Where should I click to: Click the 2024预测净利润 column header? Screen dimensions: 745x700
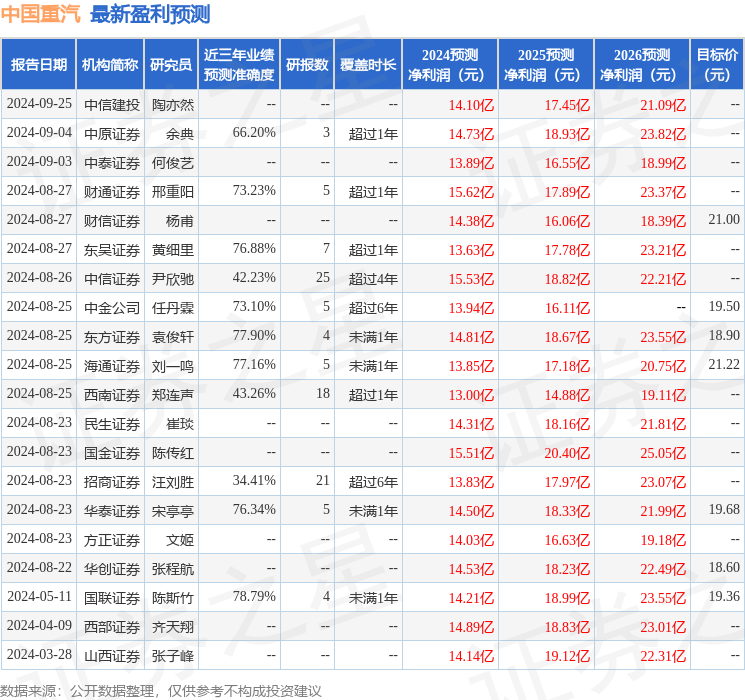tap(450, 65)
